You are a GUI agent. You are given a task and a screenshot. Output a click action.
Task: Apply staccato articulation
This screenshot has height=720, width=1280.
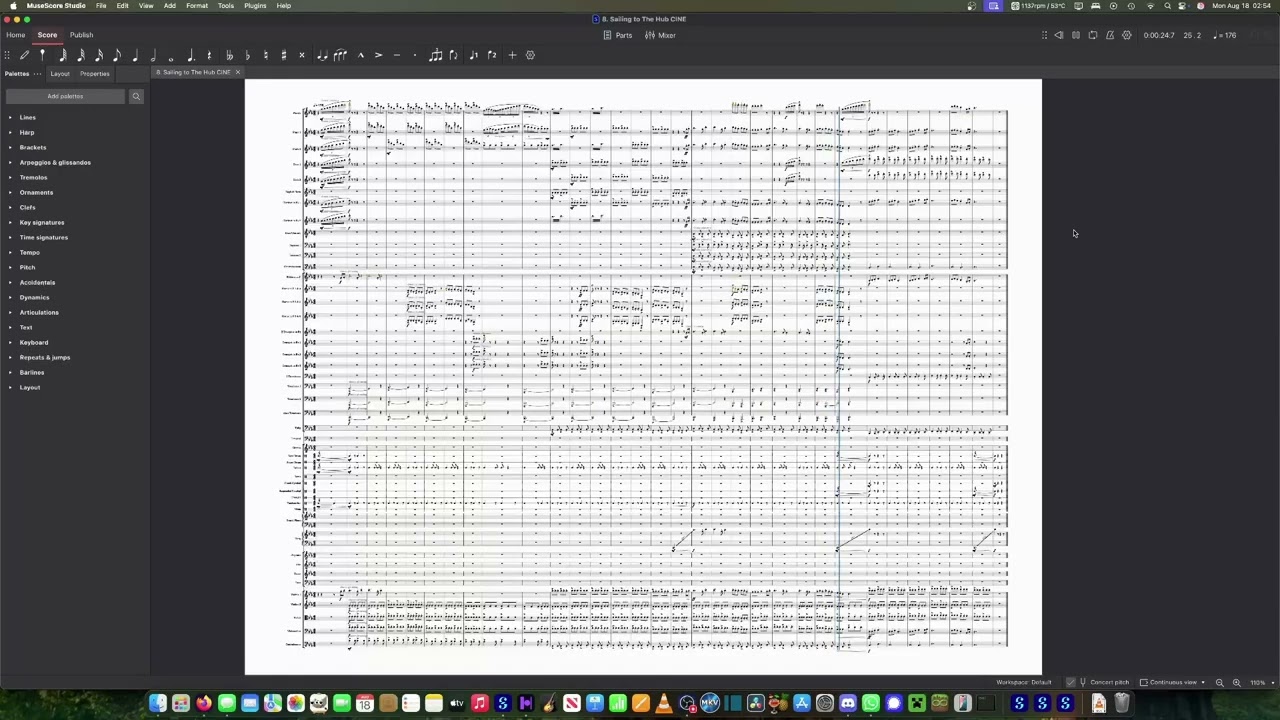pos(415,55)
